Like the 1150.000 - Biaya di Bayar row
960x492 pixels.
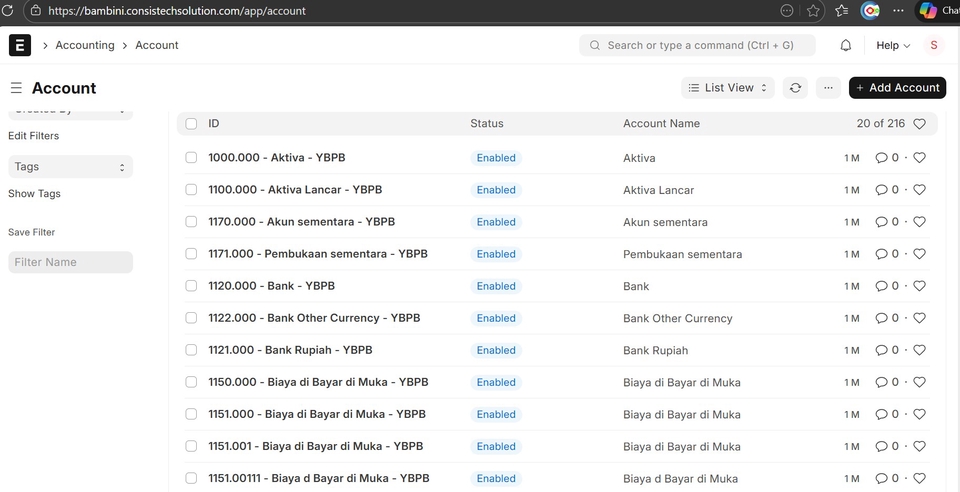tap(919, 382)
